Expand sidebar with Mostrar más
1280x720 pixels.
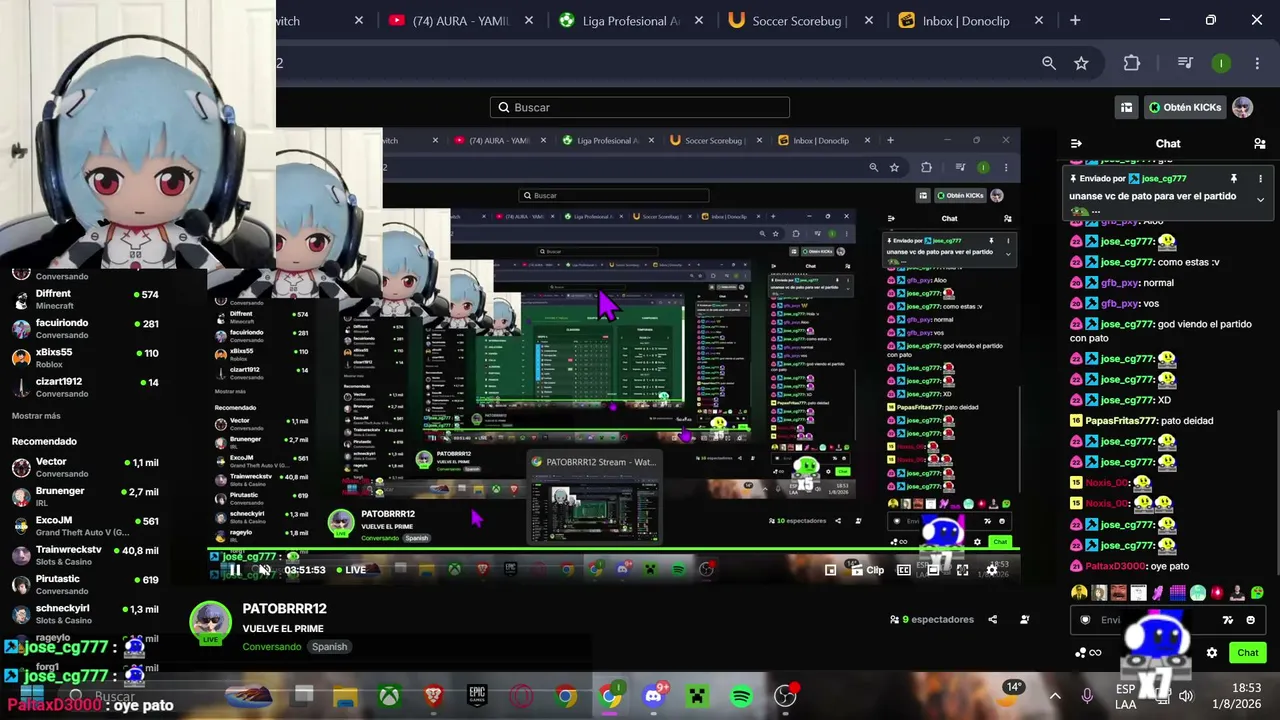pos(36,416)
